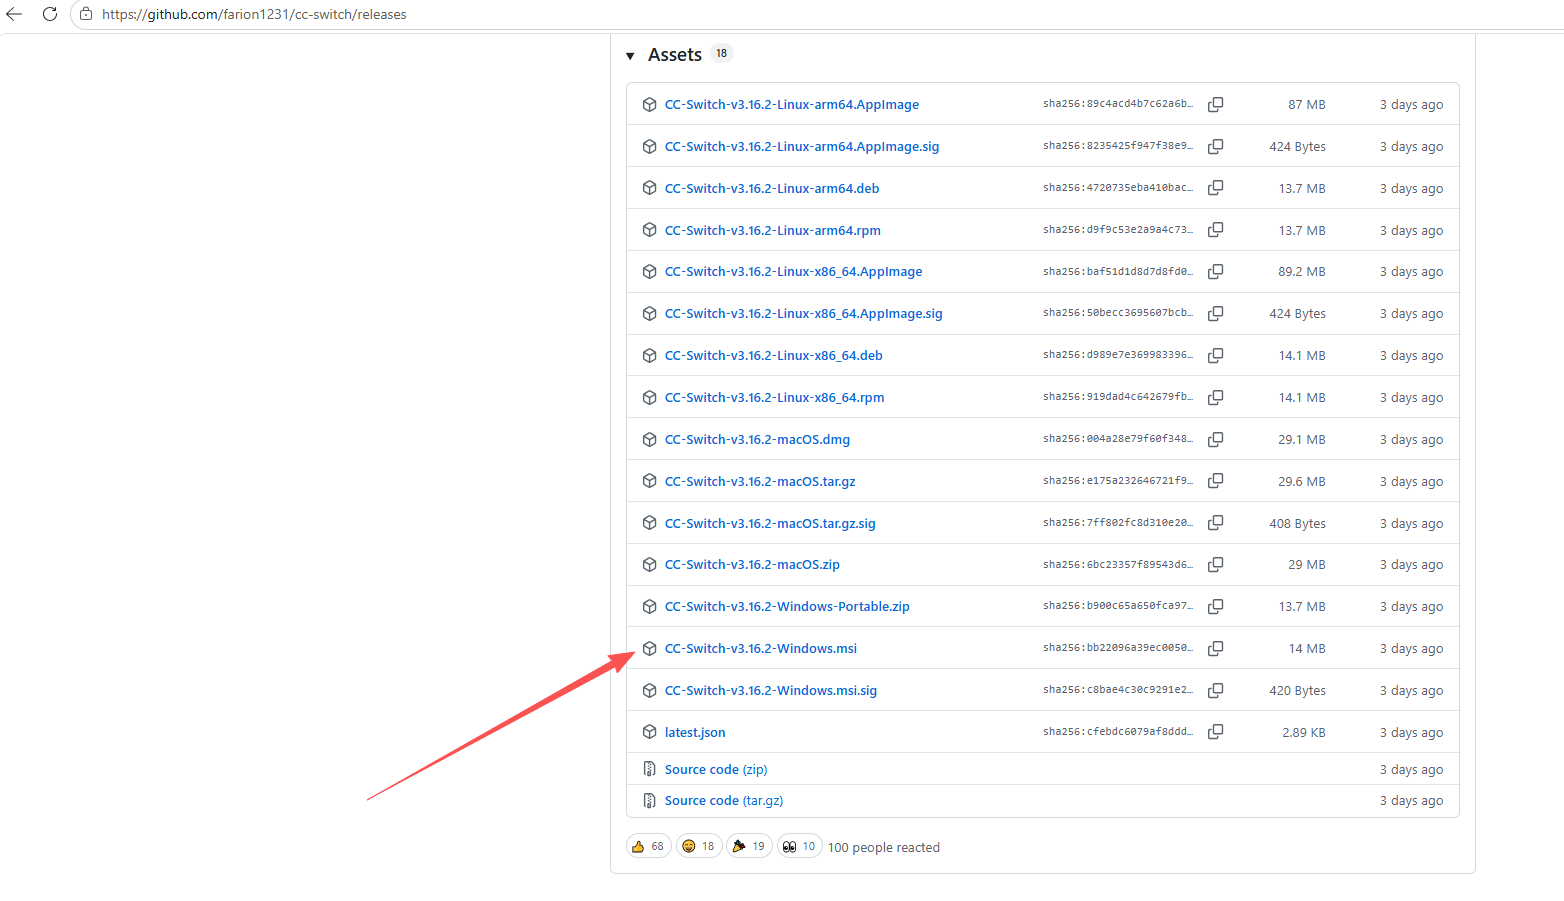
Task: Reload the page with the refresh icon
Action: pos(50,14)
